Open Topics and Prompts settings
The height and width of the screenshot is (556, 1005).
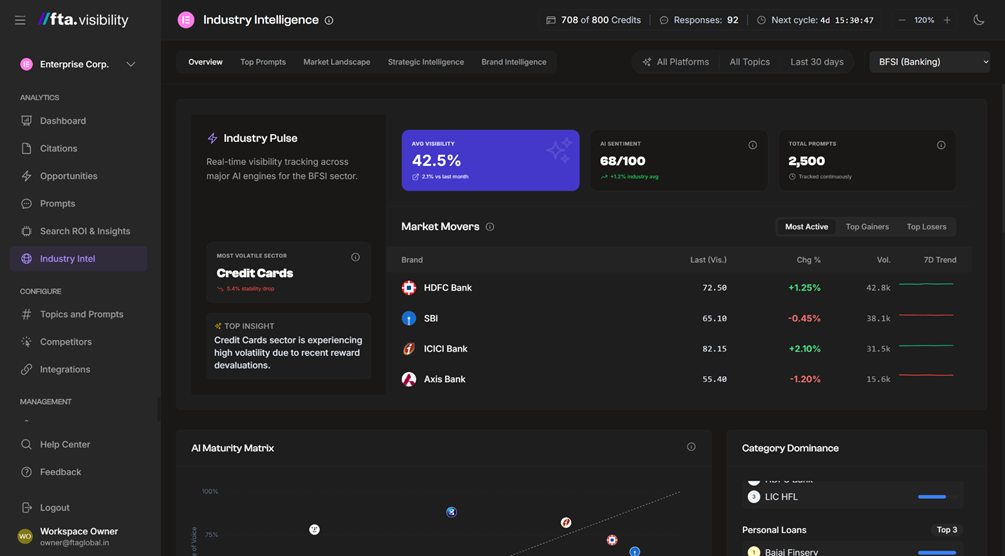point(78,314)
